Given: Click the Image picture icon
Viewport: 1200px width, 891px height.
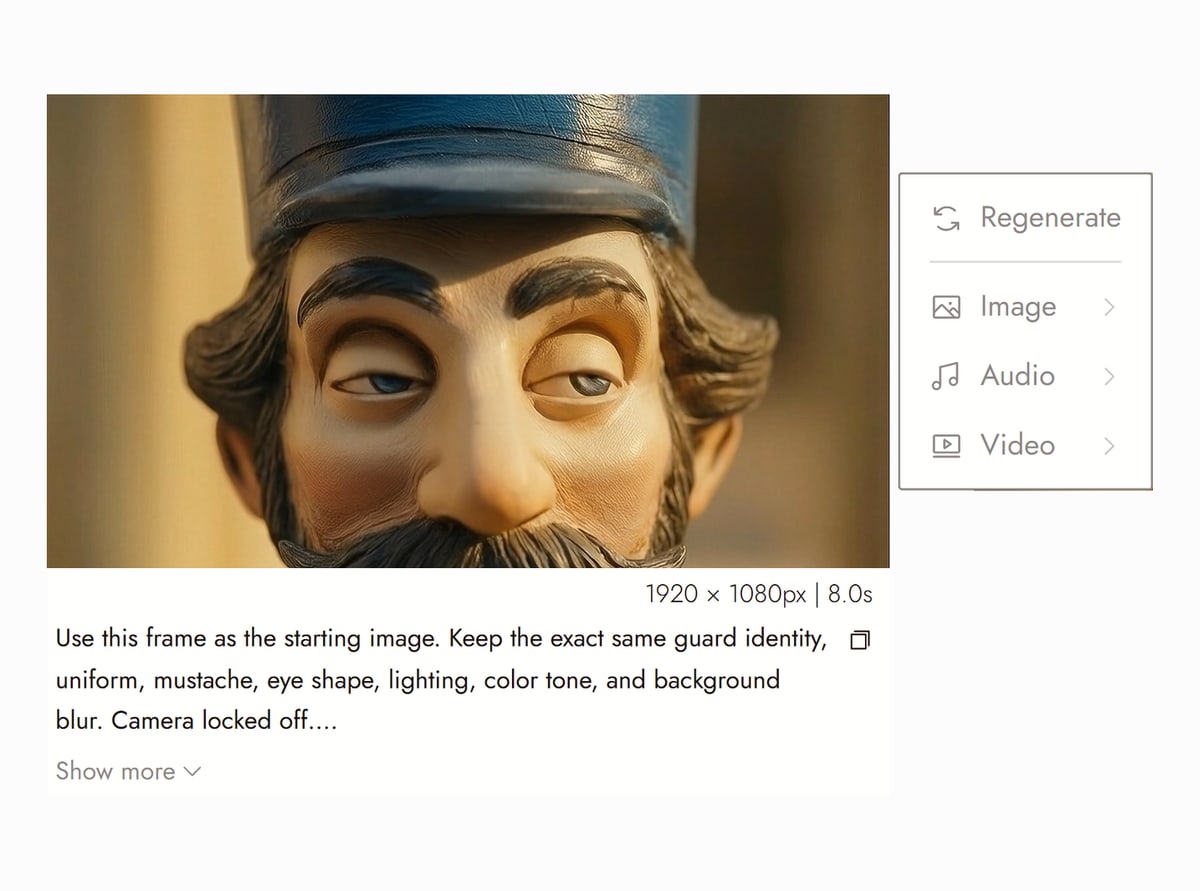Looking at the screenshot, I should (x=946, y=307).
